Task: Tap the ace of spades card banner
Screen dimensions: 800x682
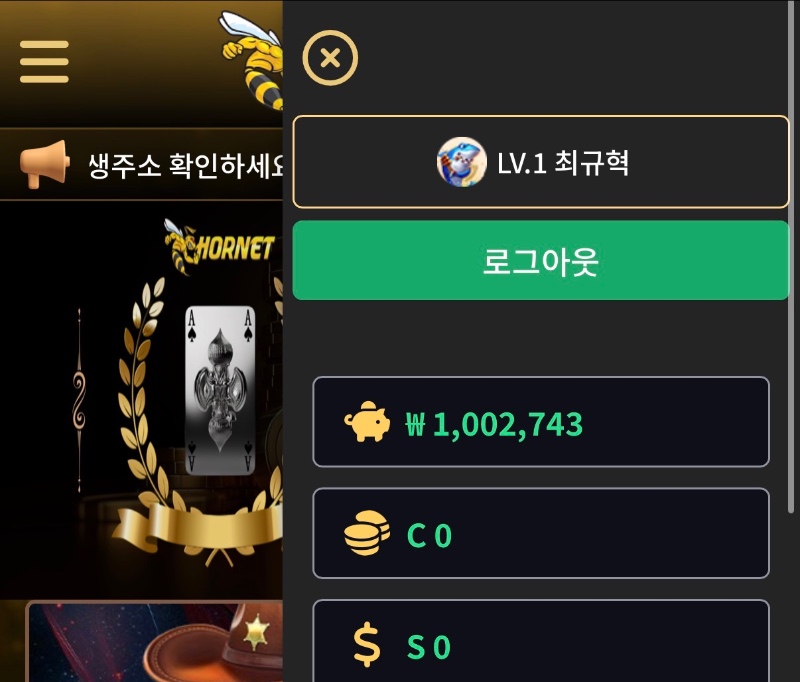Action: [220, 390]
